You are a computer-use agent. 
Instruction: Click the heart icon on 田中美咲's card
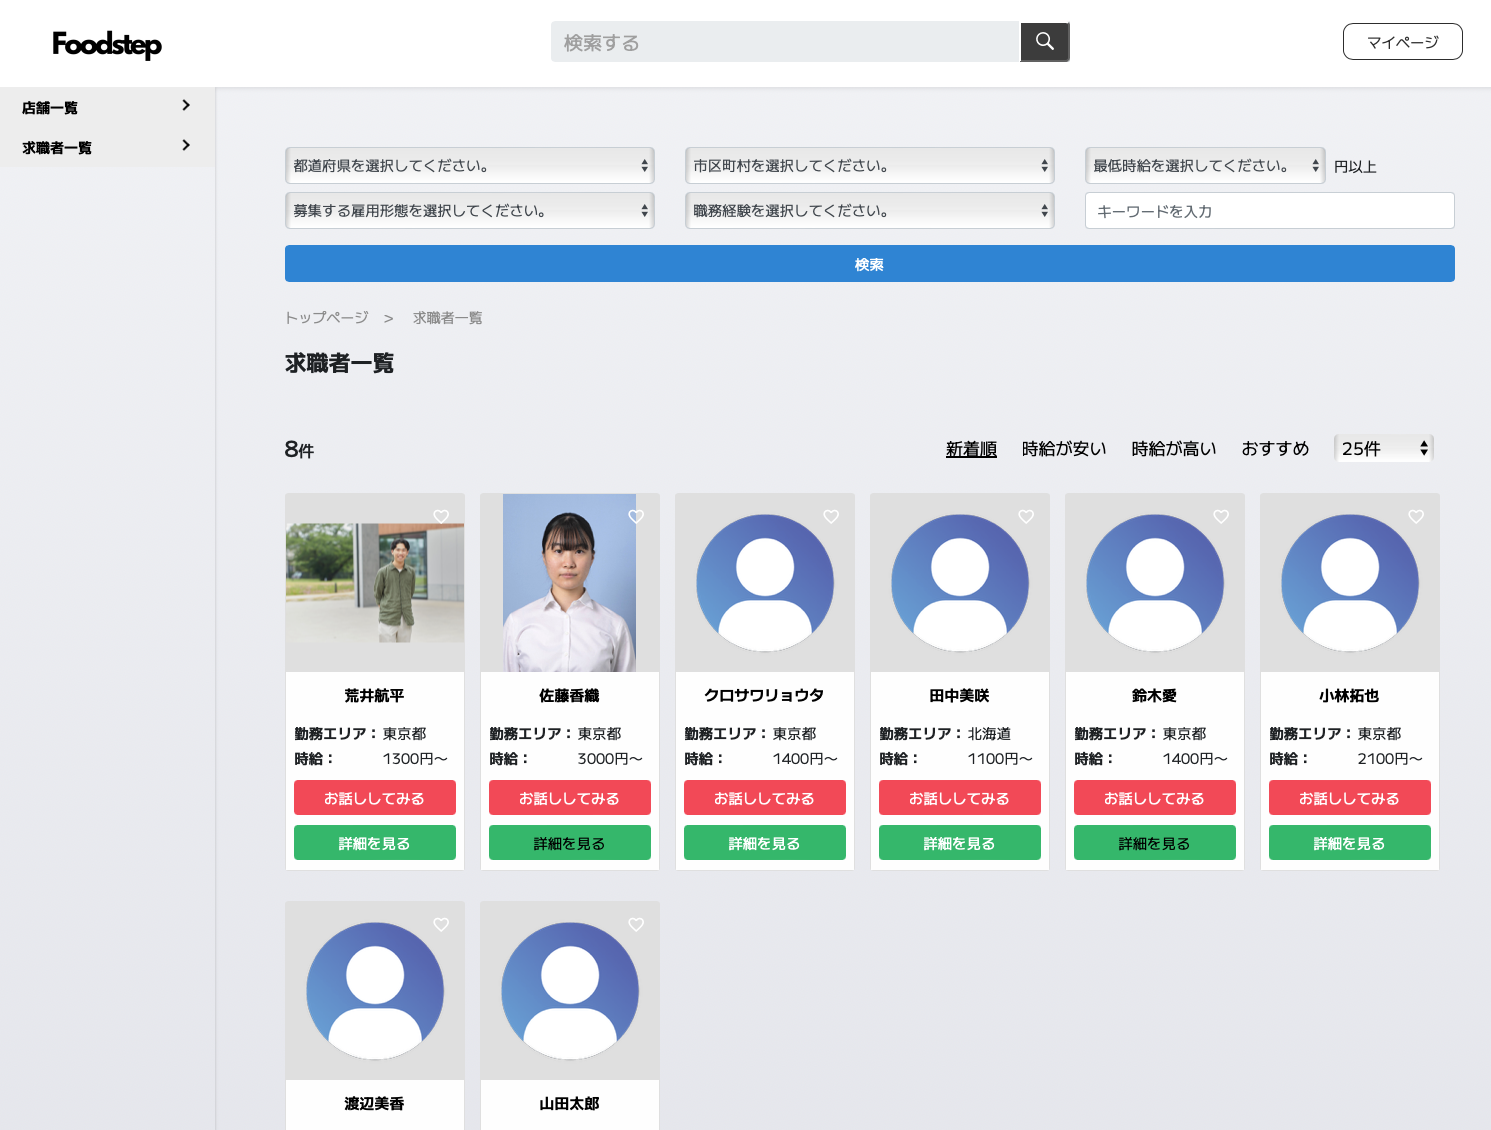pos(1026,516)
